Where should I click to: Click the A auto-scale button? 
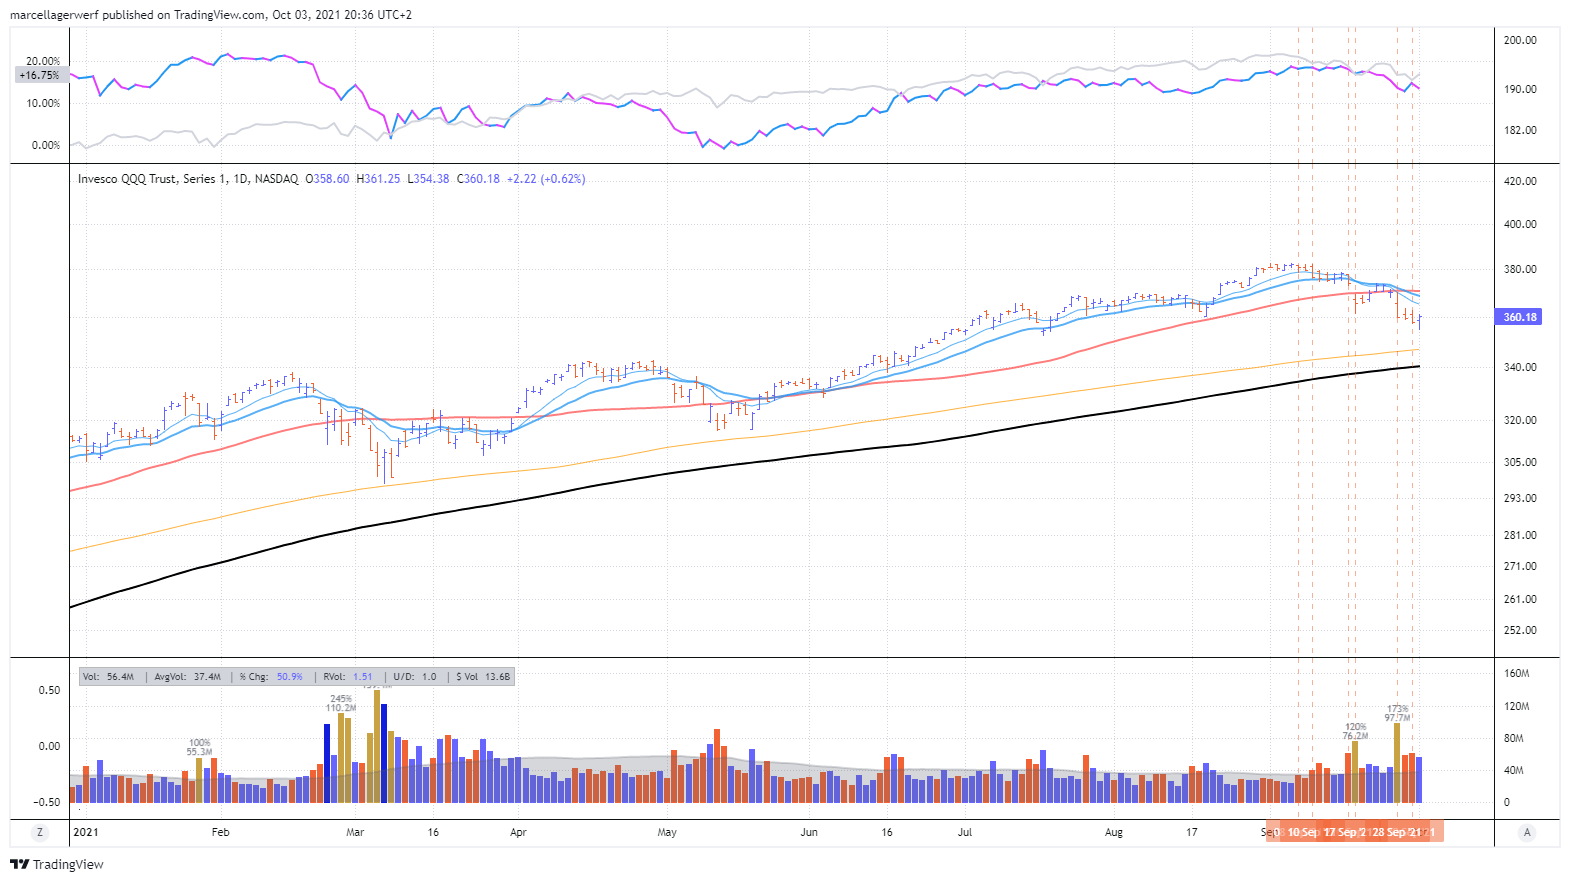pyautogui.click(x=1527, y=832)
